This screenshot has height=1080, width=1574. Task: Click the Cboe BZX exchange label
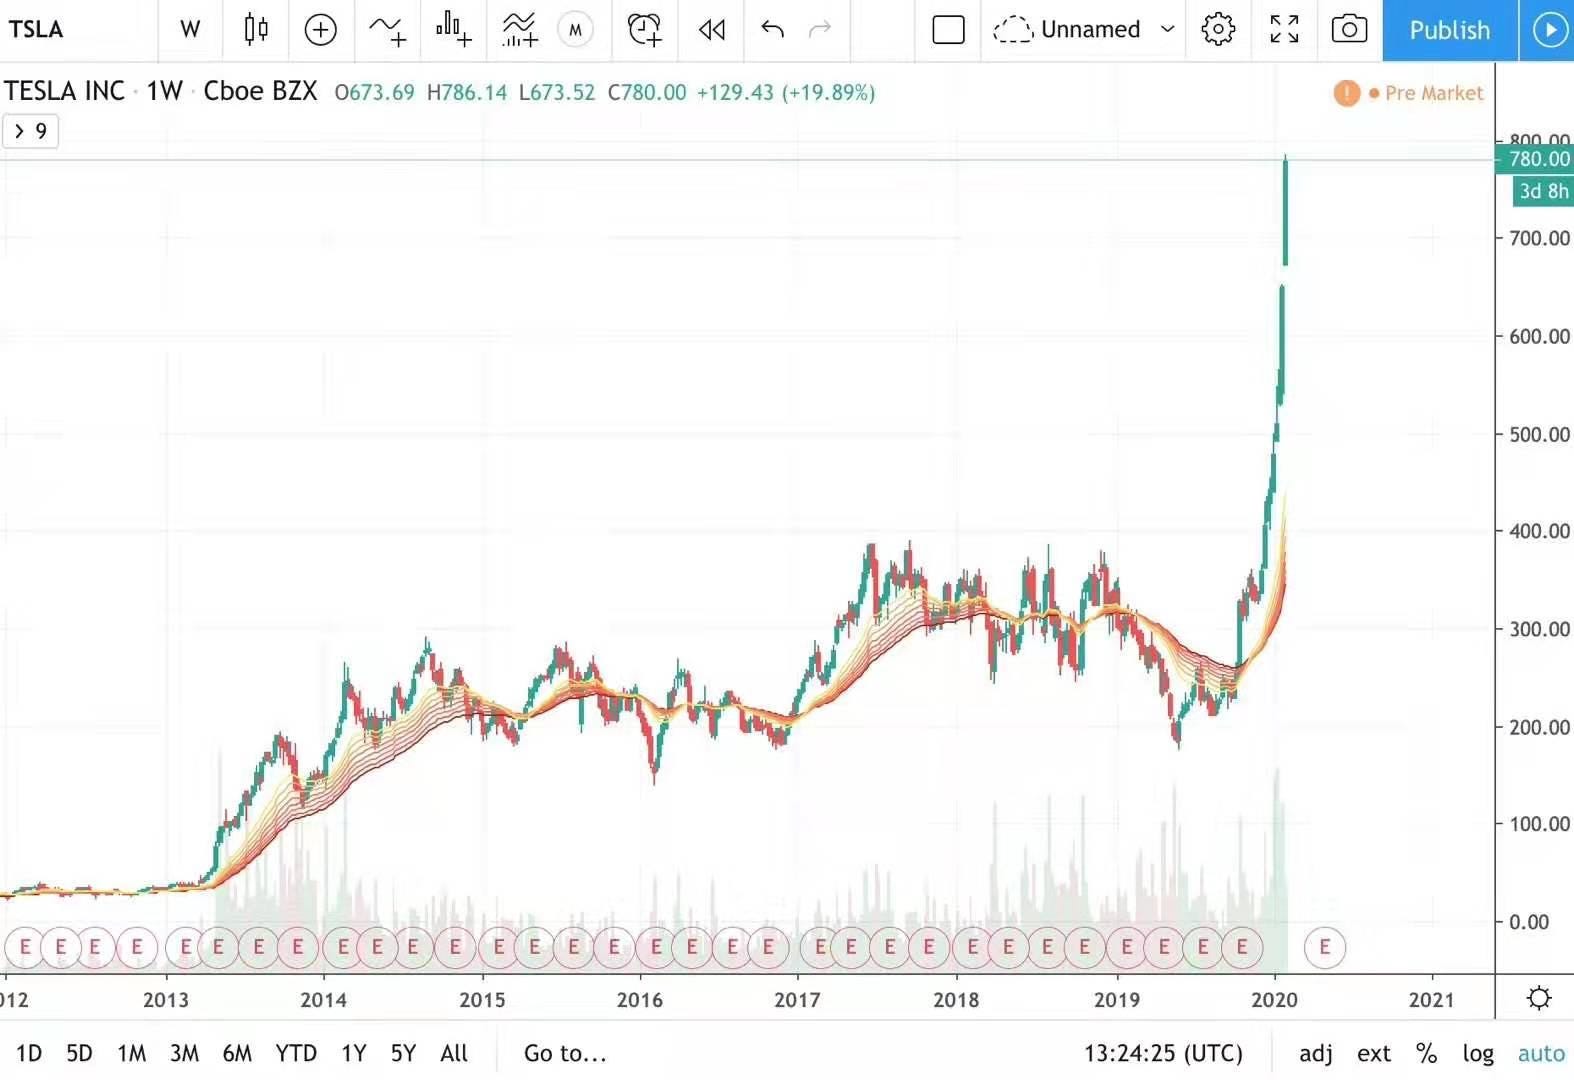click(x=260, y=91)
